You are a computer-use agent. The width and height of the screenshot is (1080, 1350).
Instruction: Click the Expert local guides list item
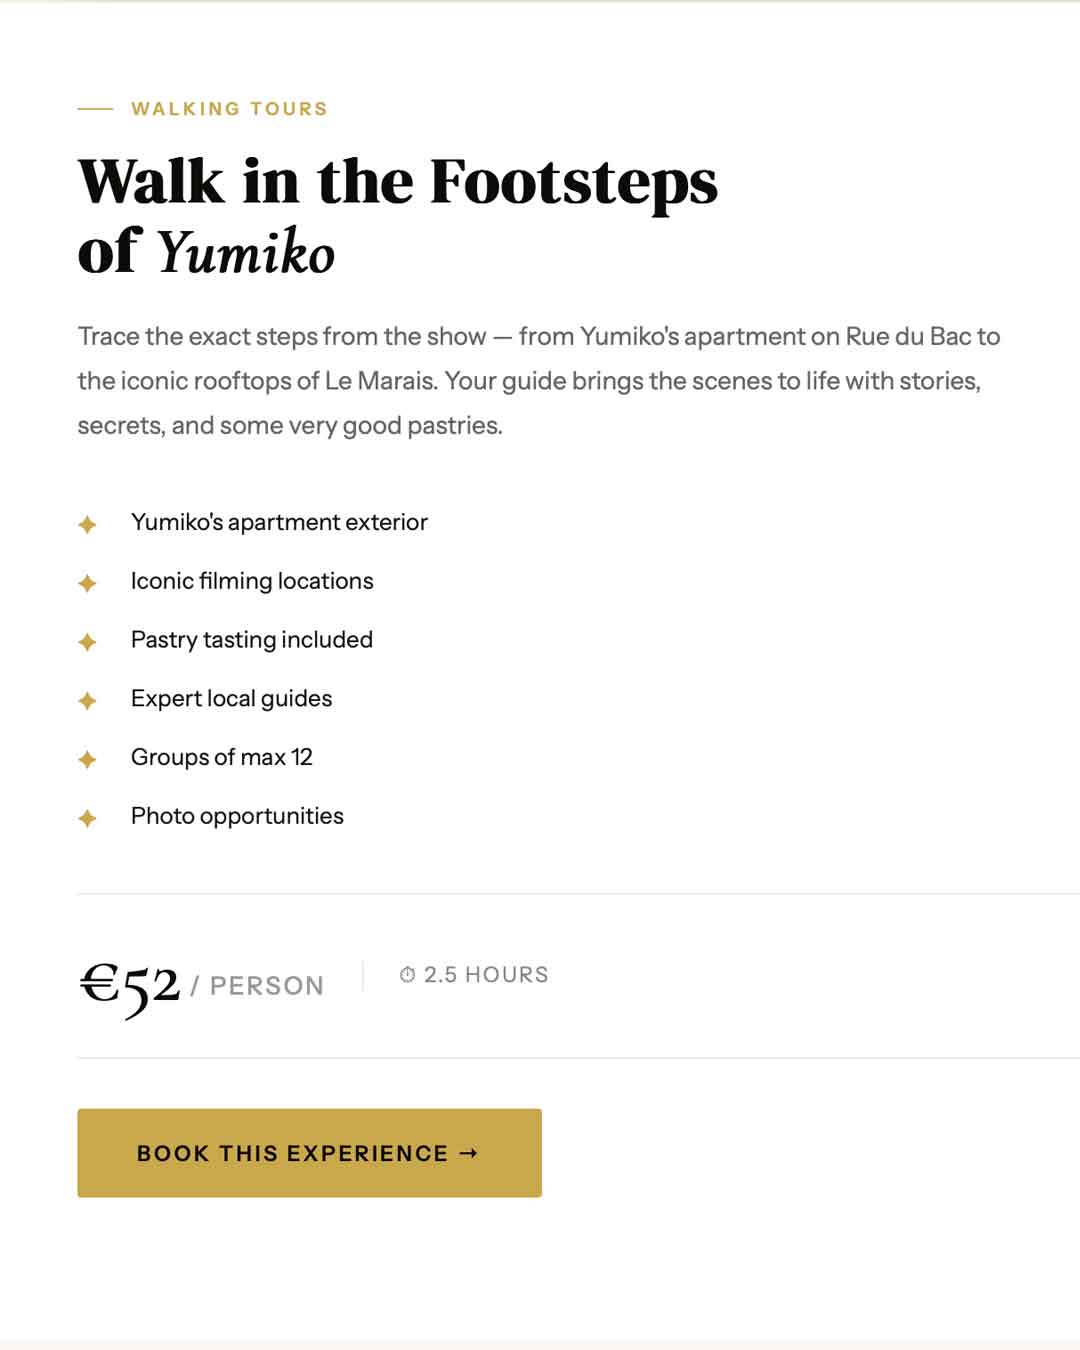pyautogui.click(x=231, y=699)
